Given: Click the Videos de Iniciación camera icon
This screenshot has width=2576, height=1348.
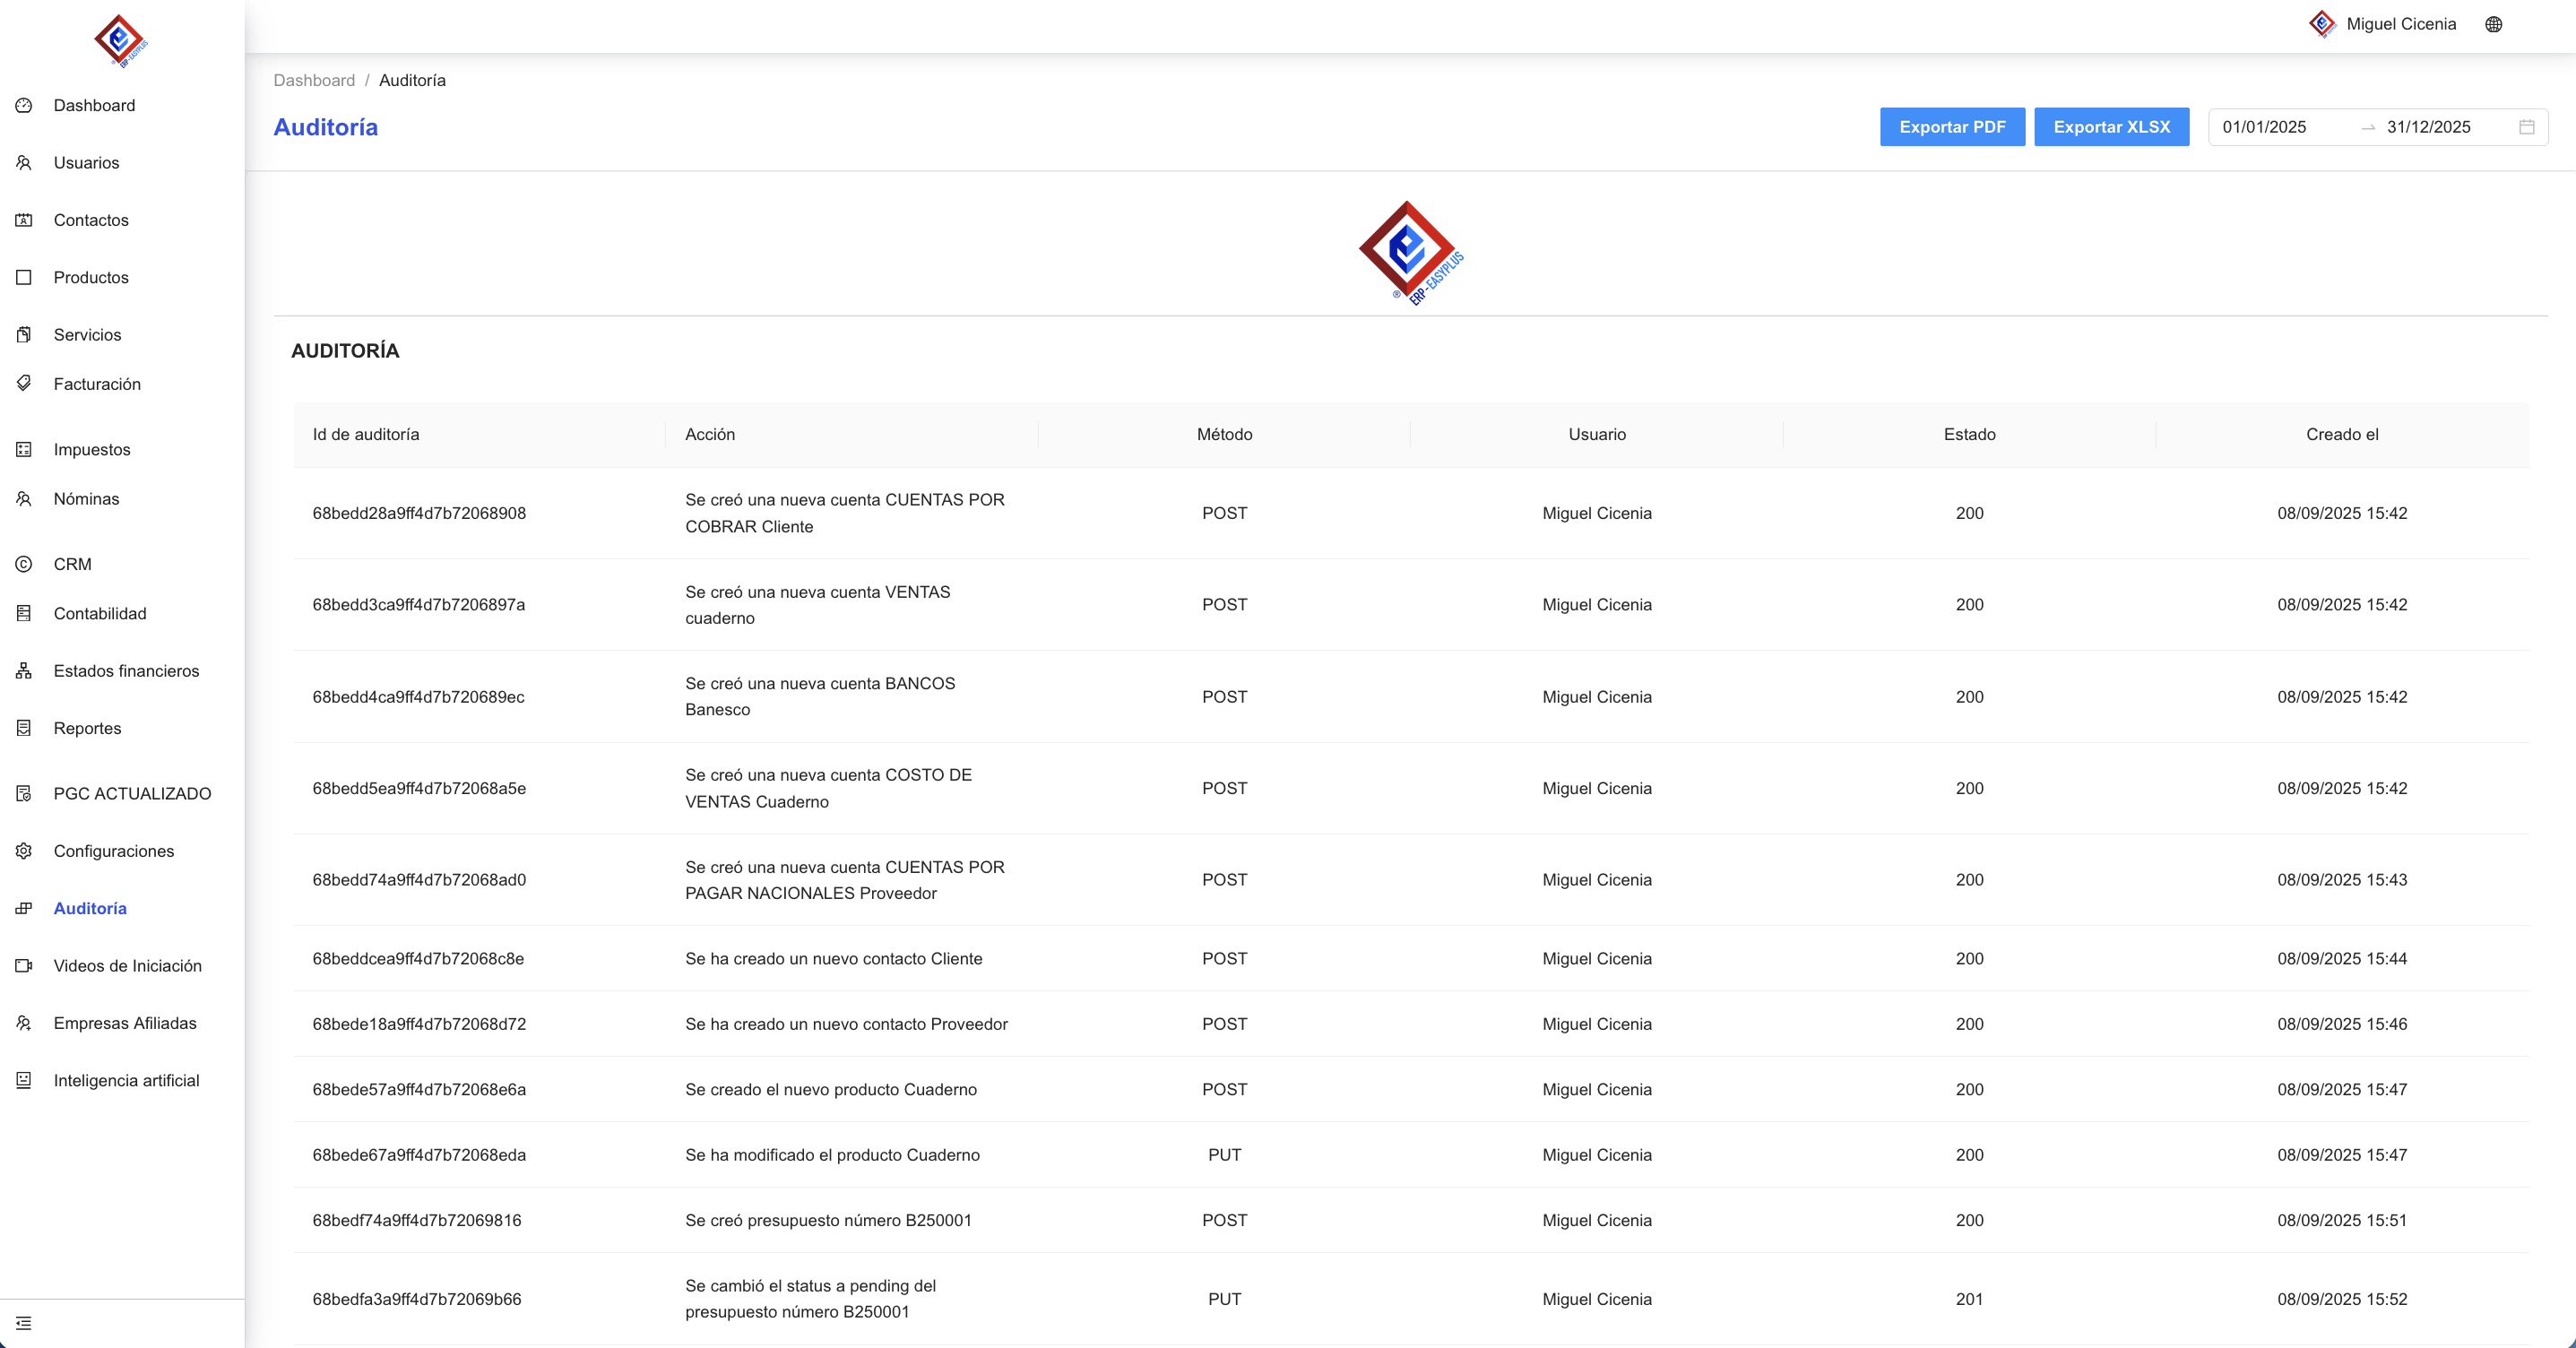Looking at the screenshot, I should pyautogui.click(x=24, y=966).
